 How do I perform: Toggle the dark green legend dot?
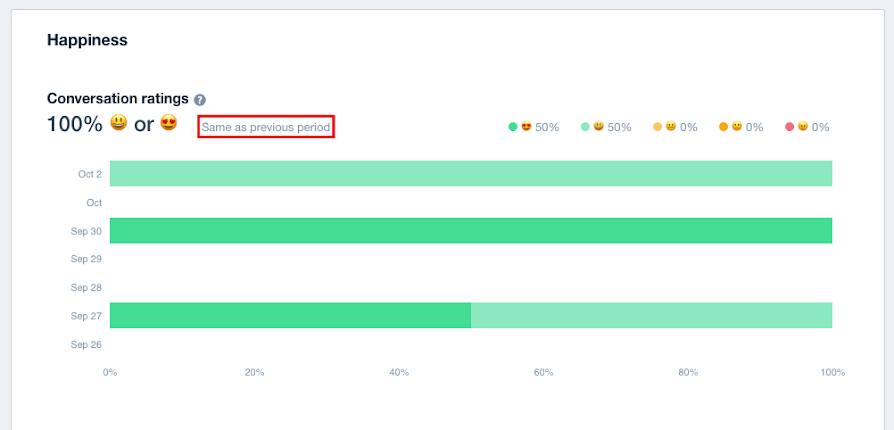click(513, 127)
